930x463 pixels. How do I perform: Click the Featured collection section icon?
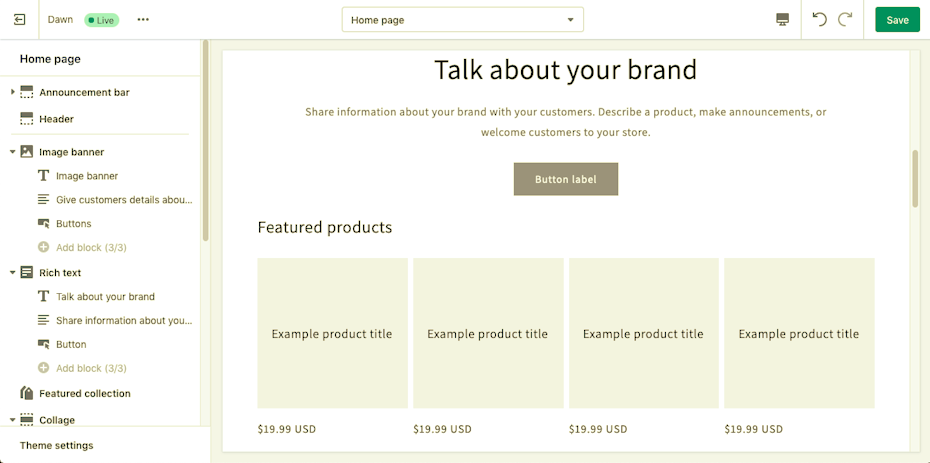[x=27, y=394]
